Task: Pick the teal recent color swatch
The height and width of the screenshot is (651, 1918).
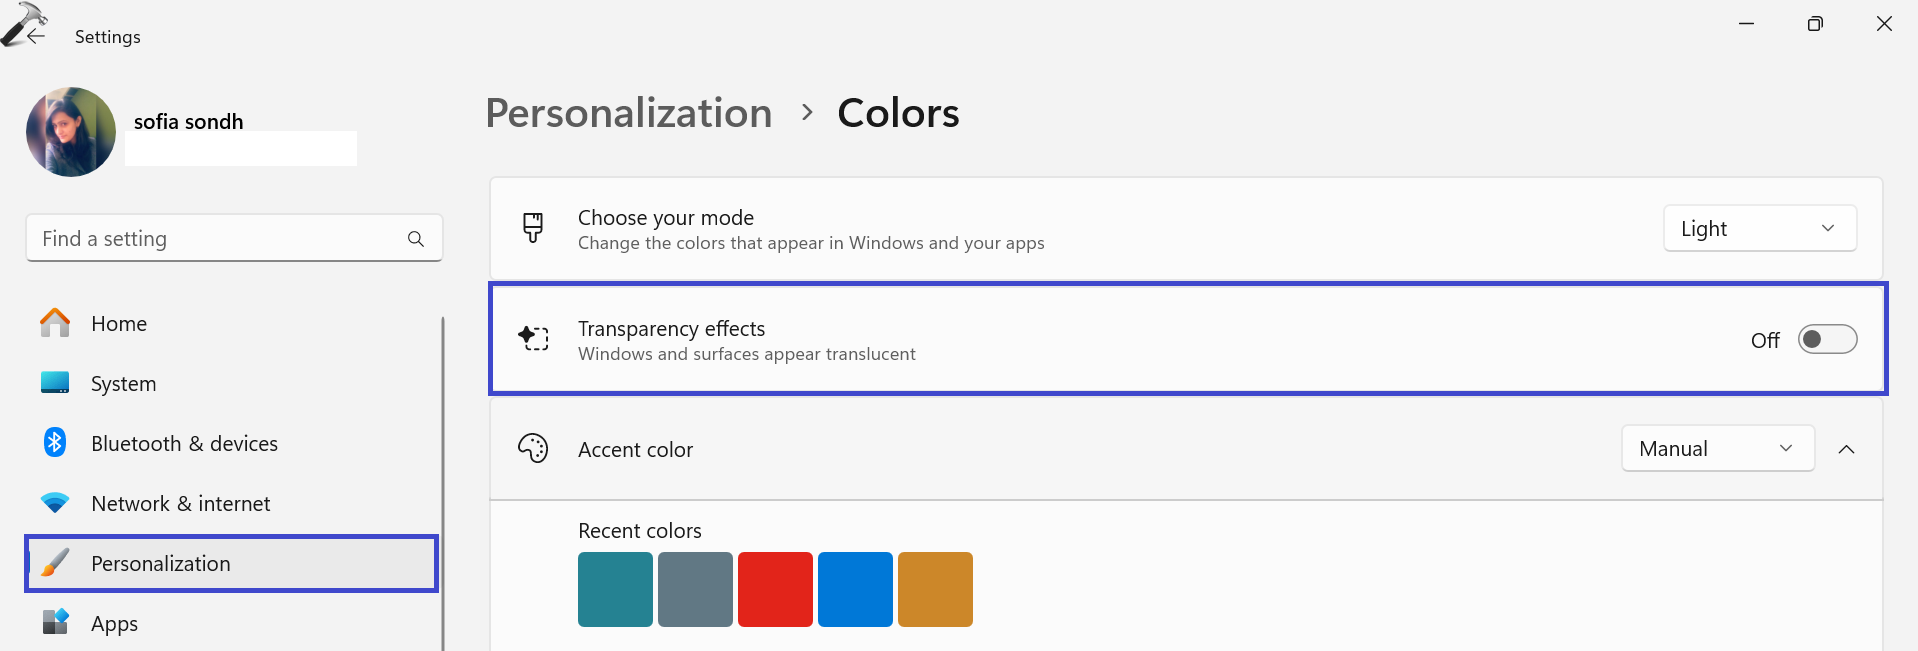Action: click(x=615, y=589)
